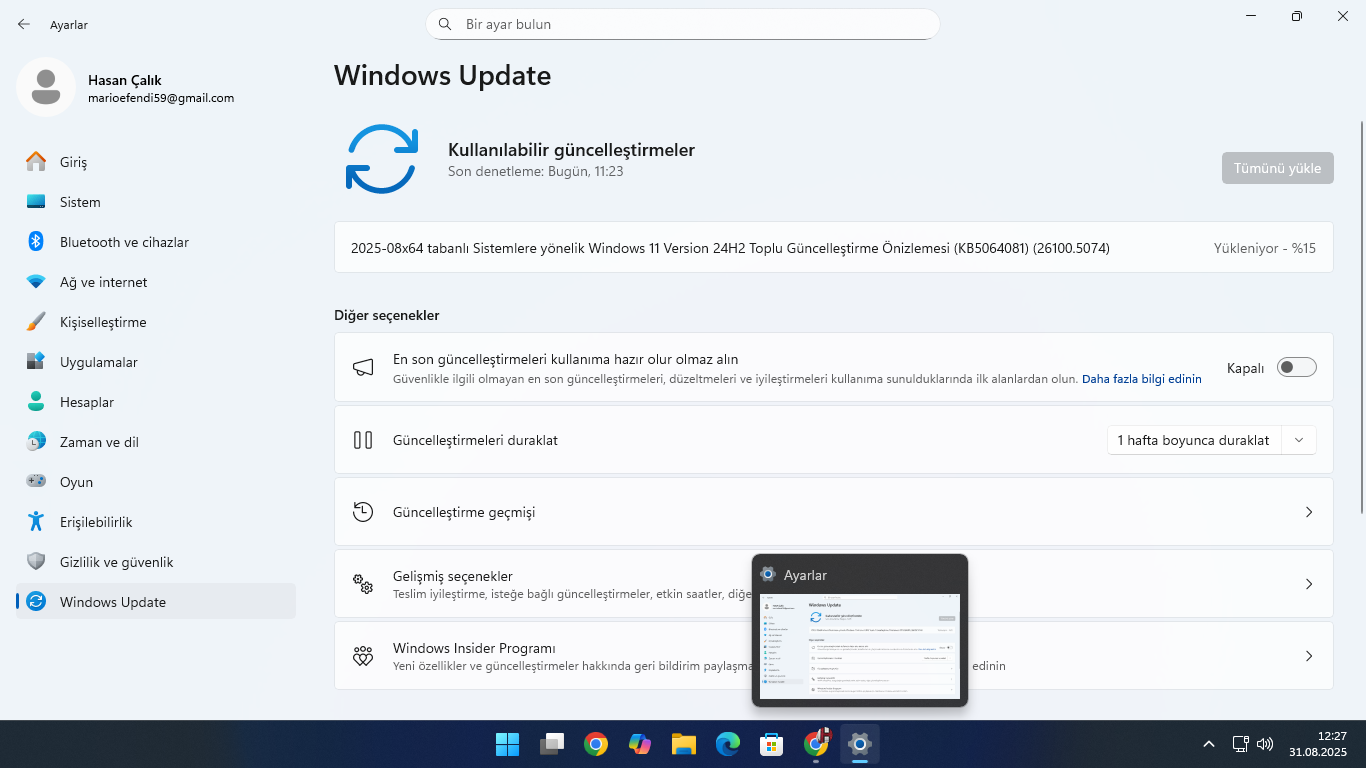
Task: Click the Sistem monitor icon
Action: [36, 202]
